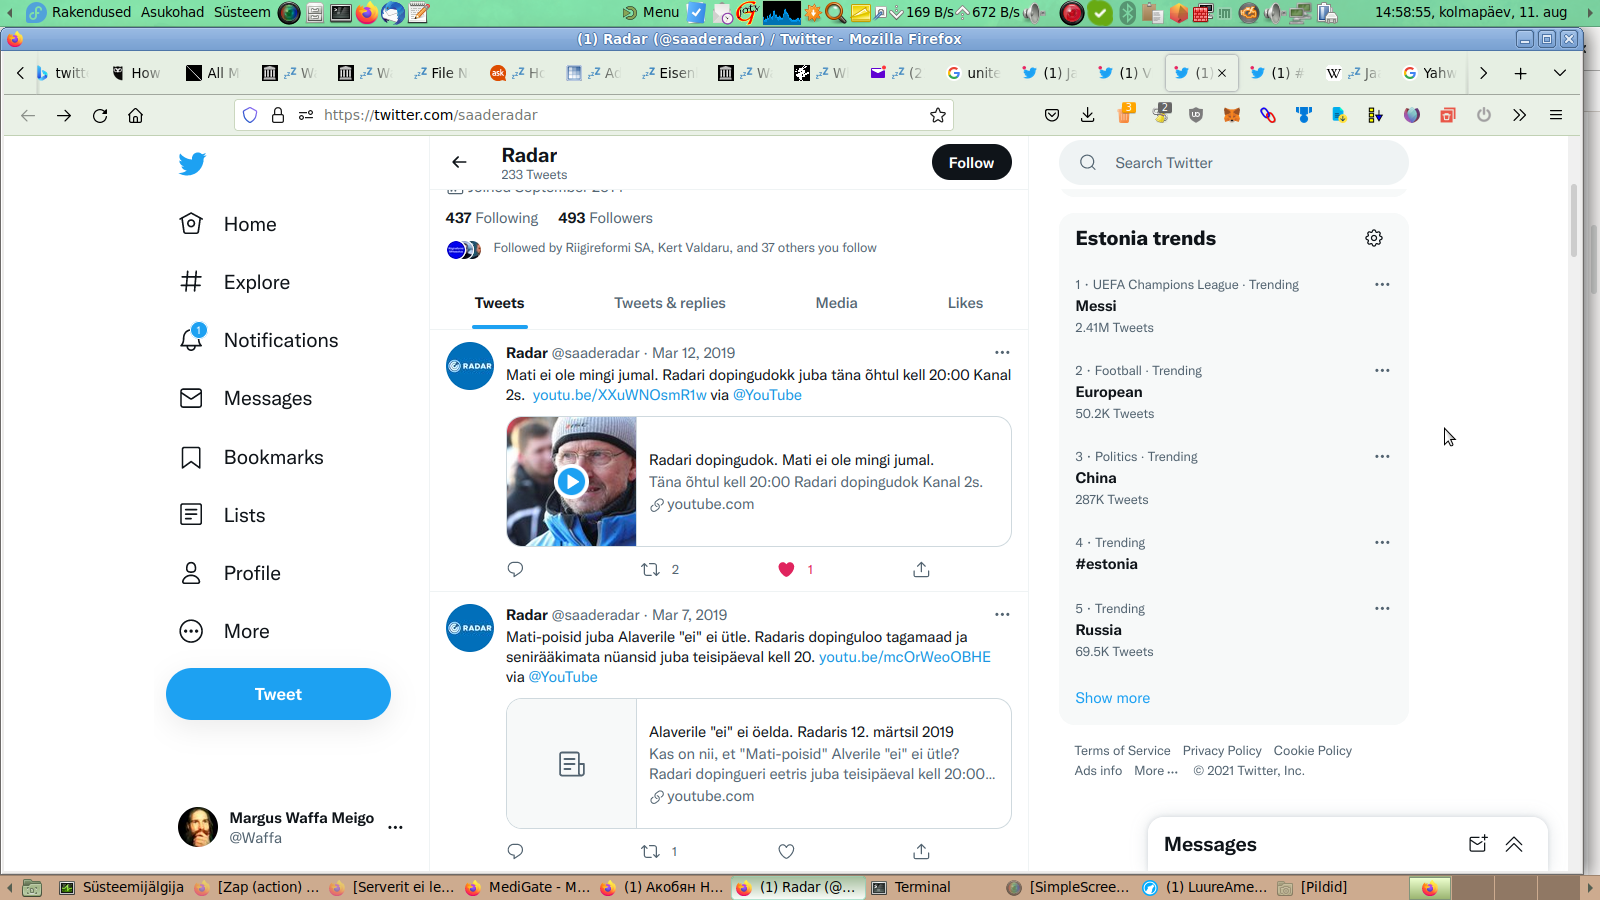Screen dimensions: 1600x900
Task: Follow the Radar account
Action: coord(971,162)
